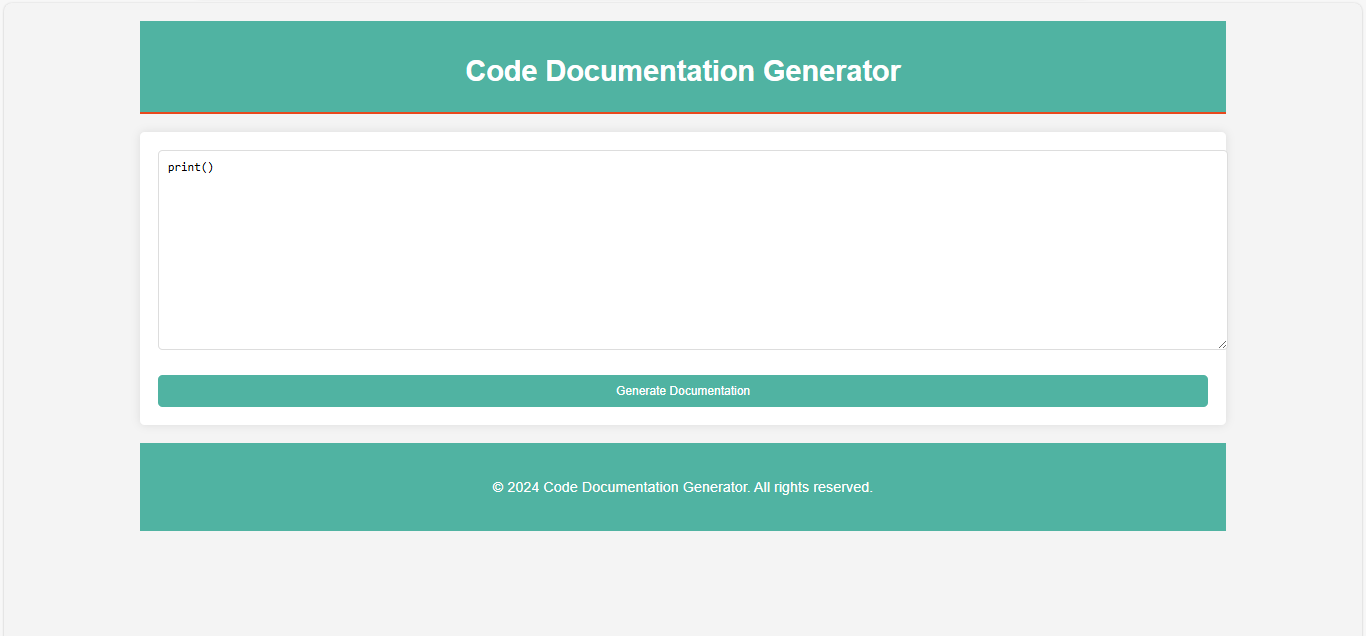Click the textarea resize handle in the corner
The width and height of the screenshot is (1366, 636).
(1222, 344)
